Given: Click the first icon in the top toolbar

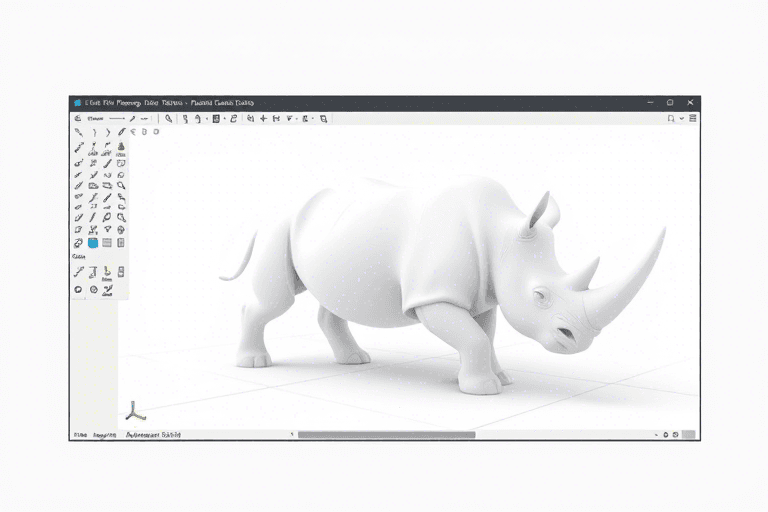Looking at the screenshot, I should pos(78,118).
